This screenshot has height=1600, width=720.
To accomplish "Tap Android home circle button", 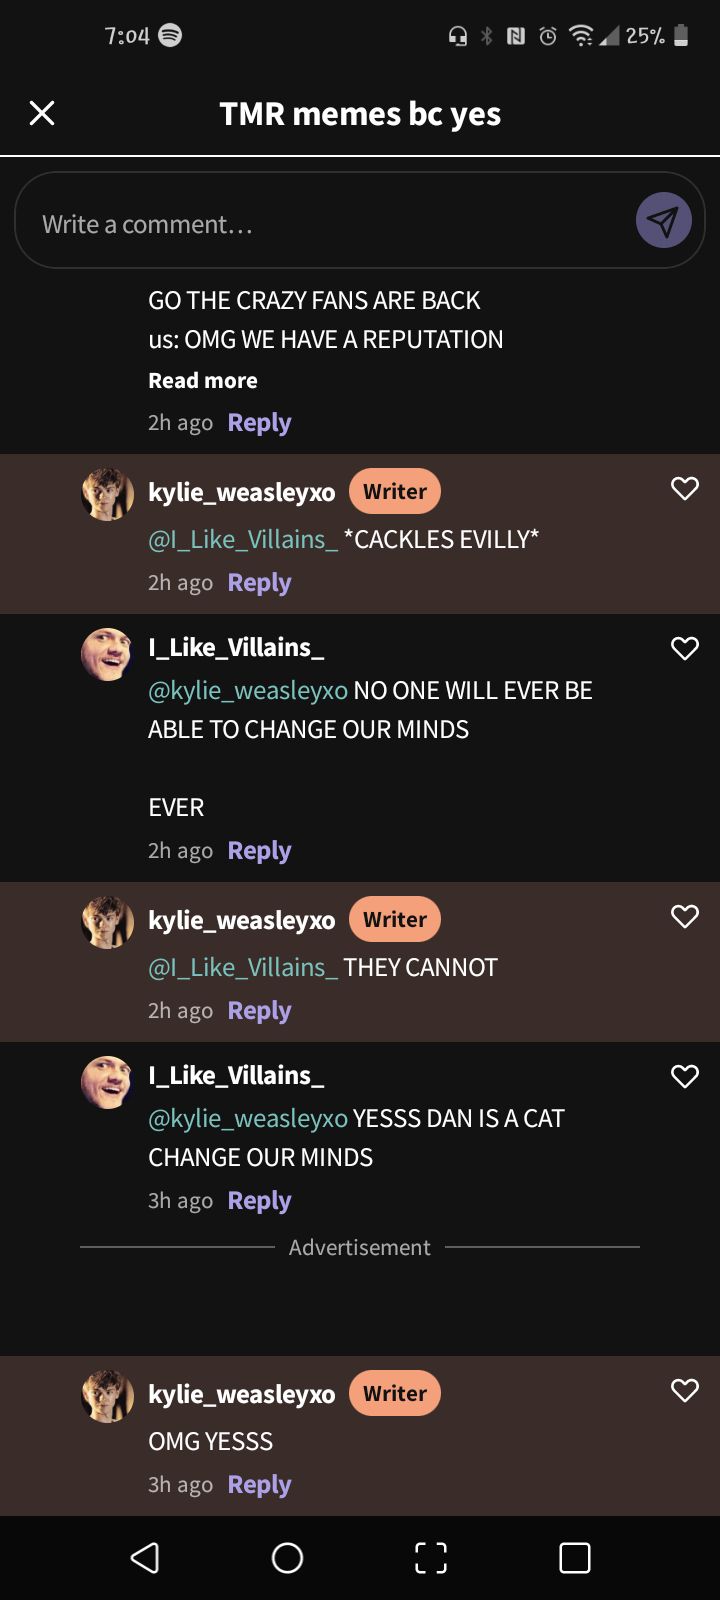I will click(288, 1557).
